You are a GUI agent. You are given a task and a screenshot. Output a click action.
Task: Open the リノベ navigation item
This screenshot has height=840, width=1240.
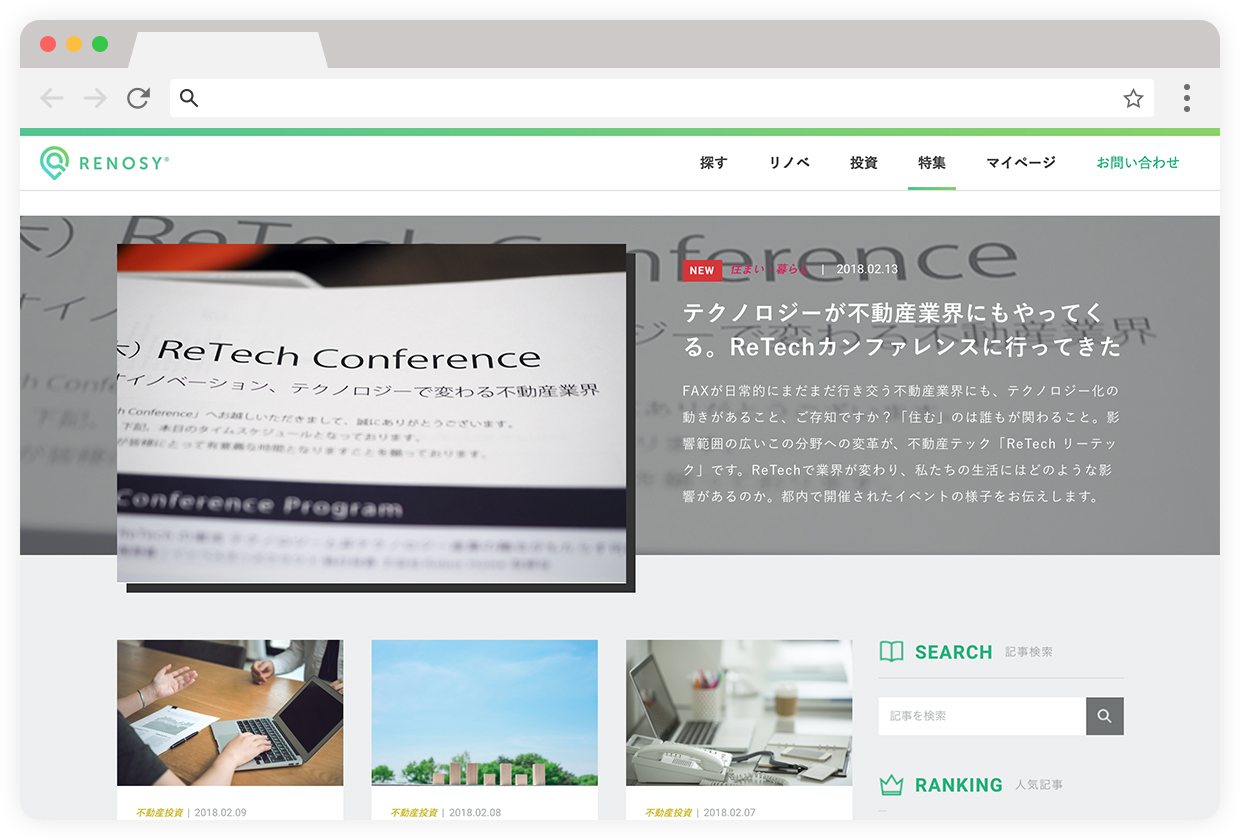point(789,163)
